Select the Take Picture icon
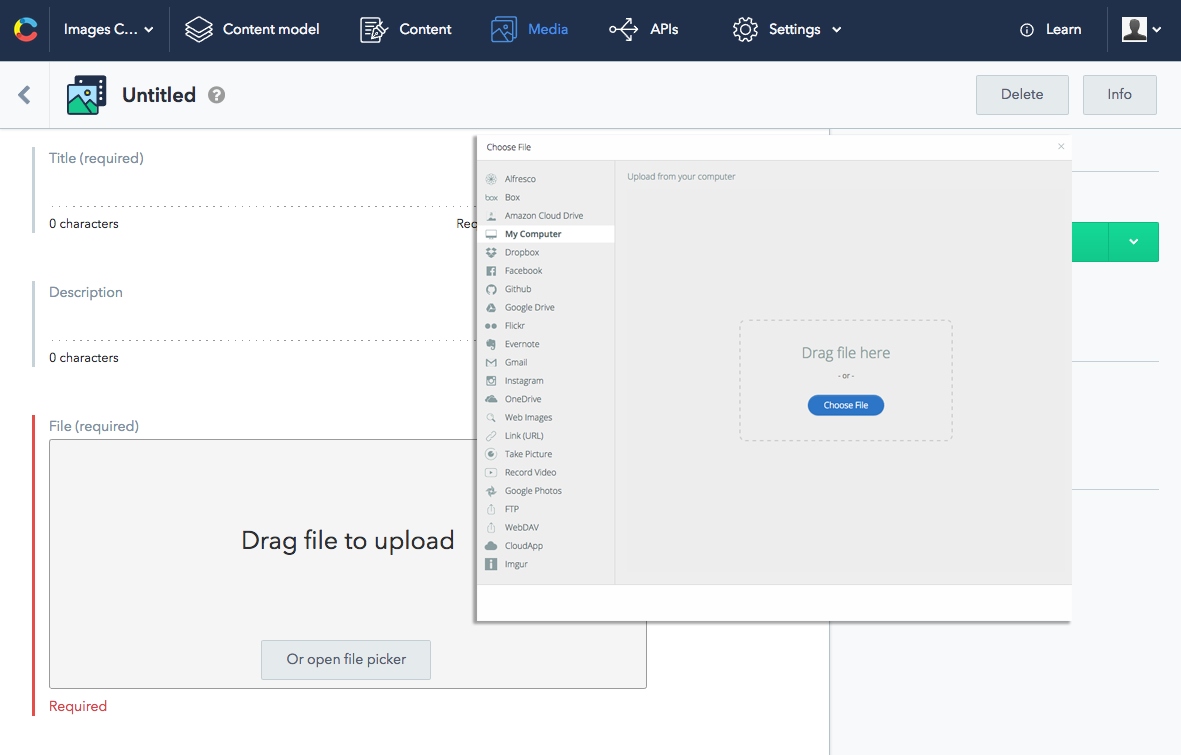Viewport: 1181px width, 755px height. pos(491,454)
